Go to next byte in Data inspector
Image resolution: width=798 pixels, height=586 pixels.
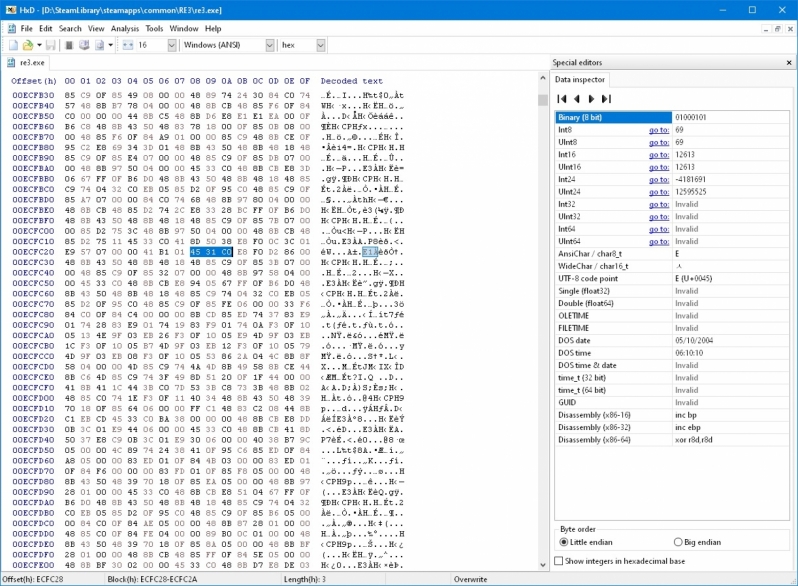tap(591, 99)
